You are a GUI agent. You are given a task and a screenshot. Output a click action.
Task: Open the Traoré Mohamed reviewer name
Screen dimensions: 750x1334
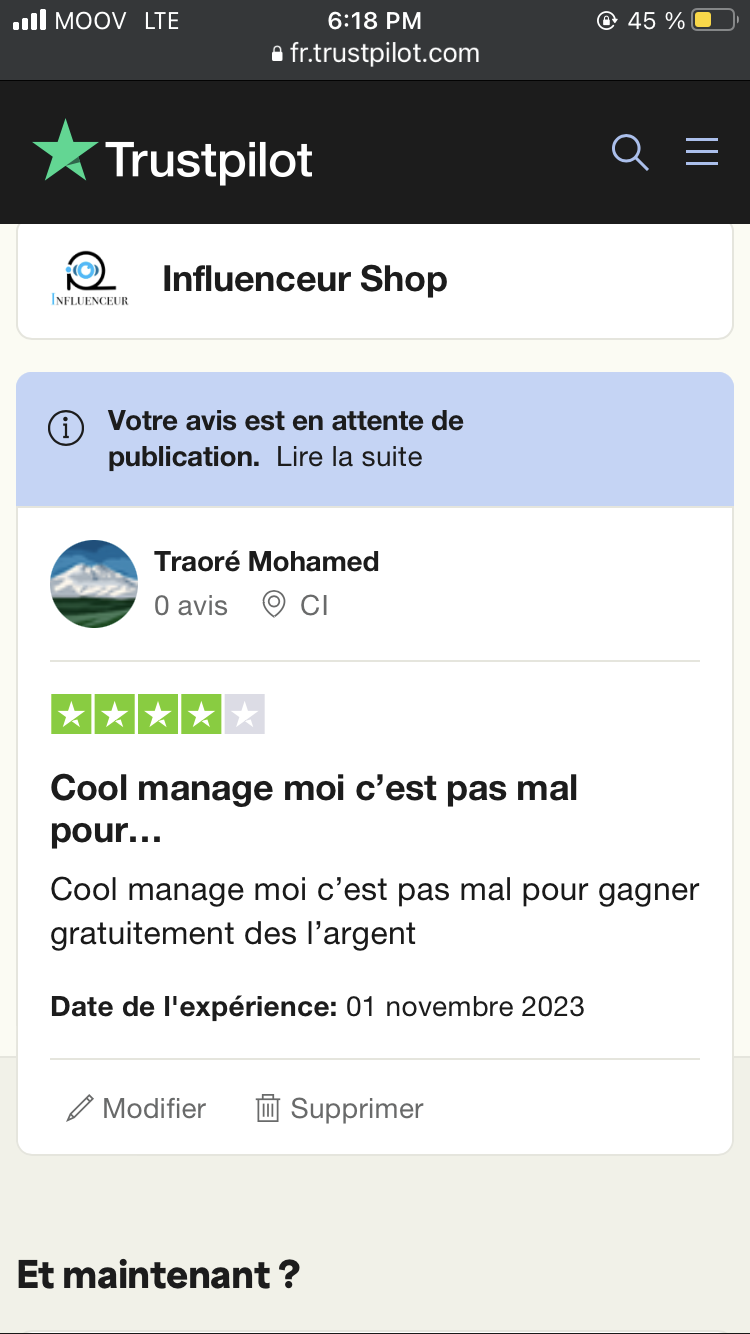267,562
